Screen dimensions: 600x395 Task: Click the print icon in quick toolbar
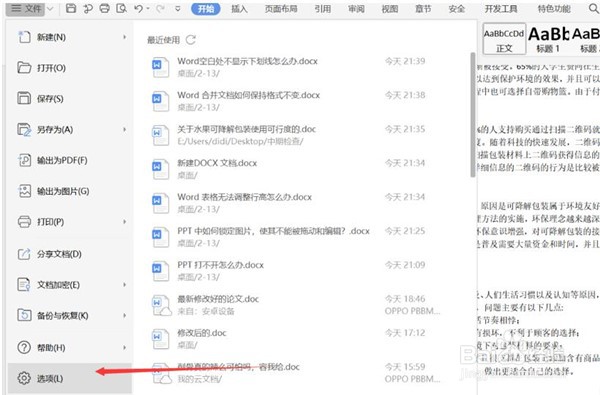(x=104, y=8)
